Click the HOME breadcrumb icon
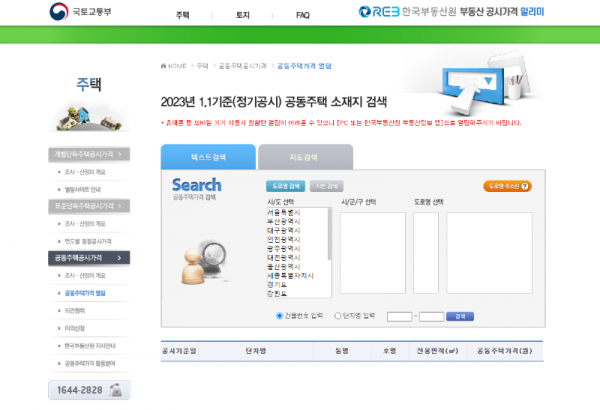The height and width of the screenshot is (410, 600). [164, 65]
